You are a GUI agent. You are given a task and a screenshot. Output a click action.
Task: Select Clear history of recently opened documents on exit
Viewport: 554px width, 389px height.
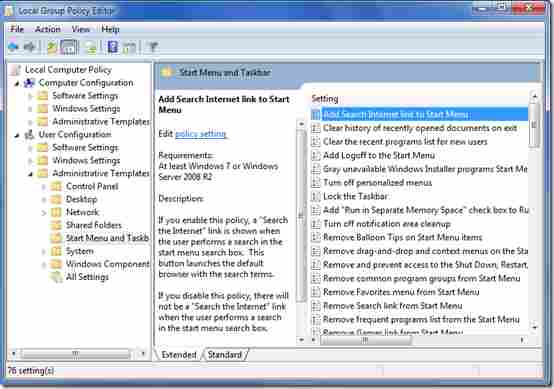point(420,128)
